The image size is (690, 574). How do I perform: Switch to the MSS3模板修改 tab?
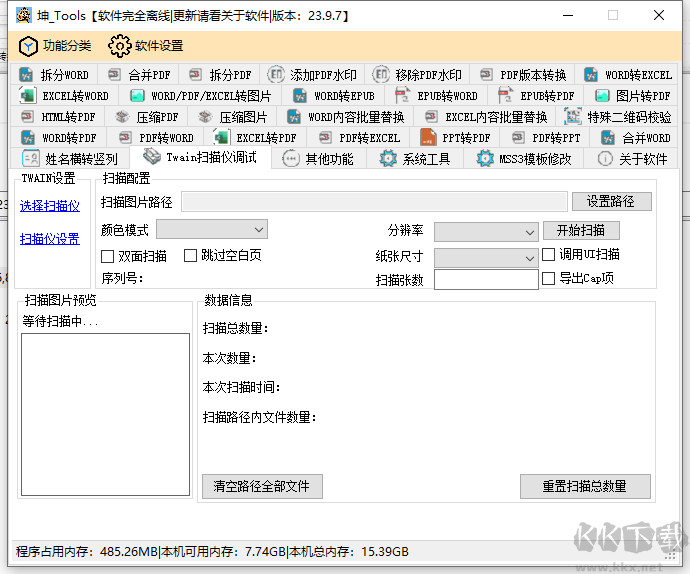[x=524, y=159]
